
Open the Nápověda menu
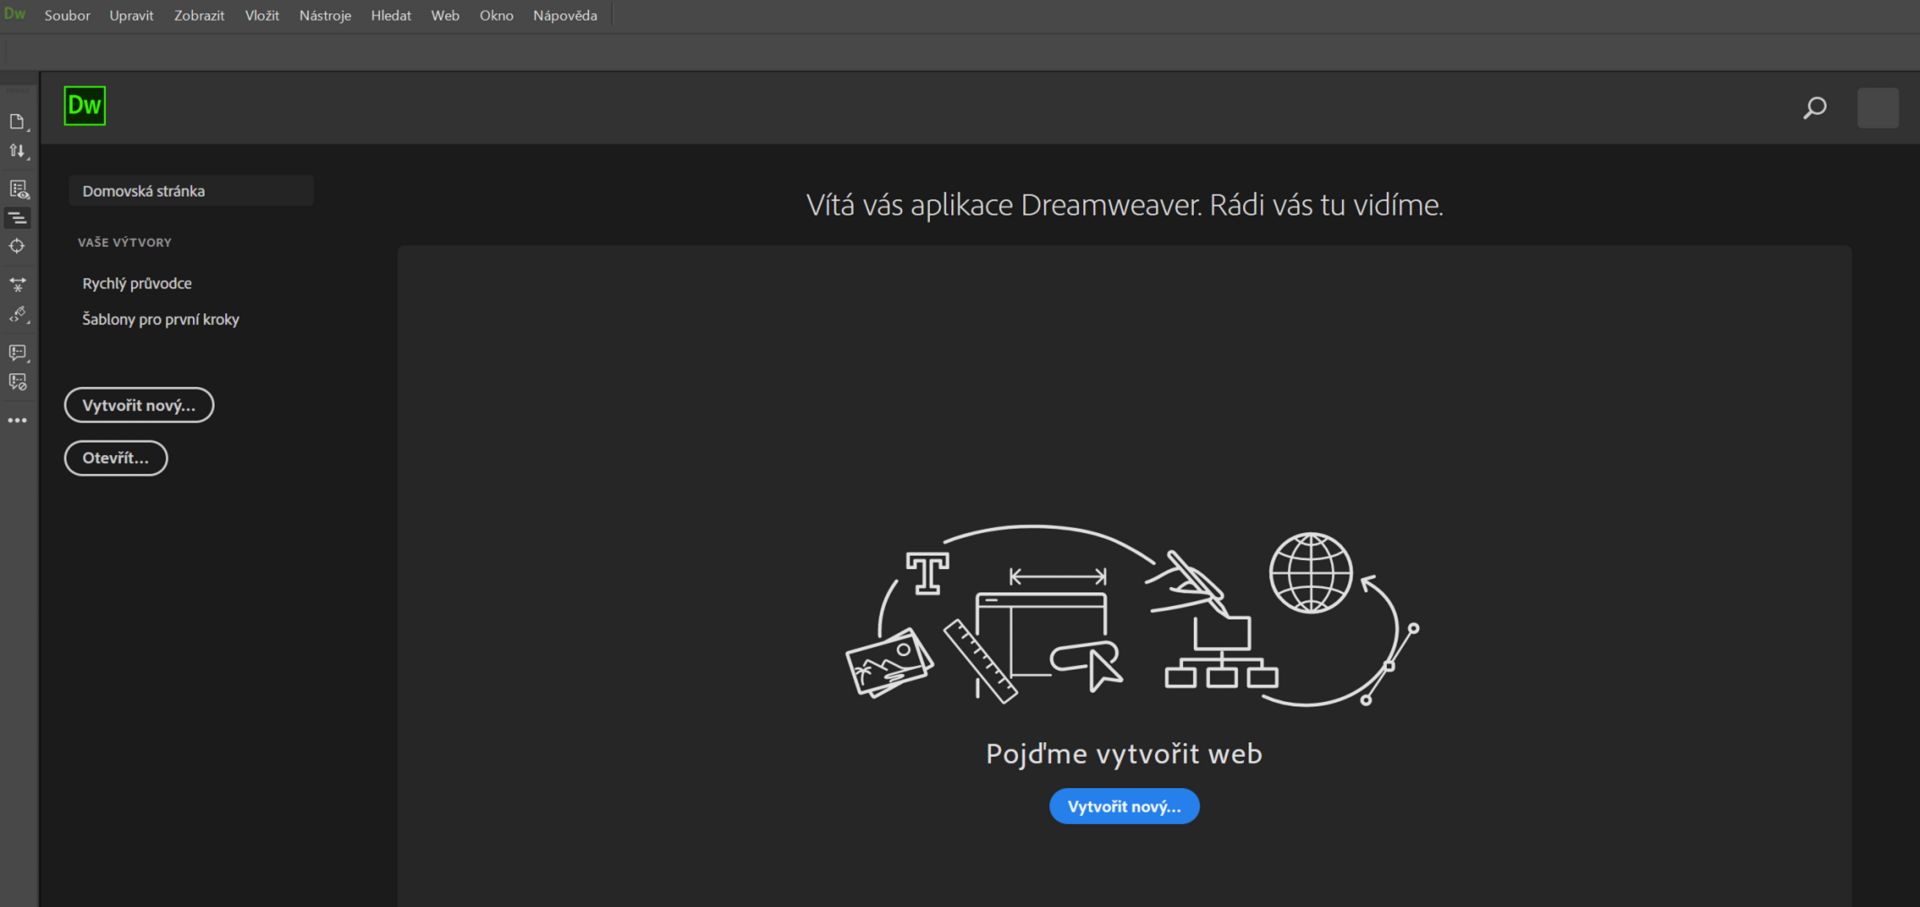(x=565, y=15)
